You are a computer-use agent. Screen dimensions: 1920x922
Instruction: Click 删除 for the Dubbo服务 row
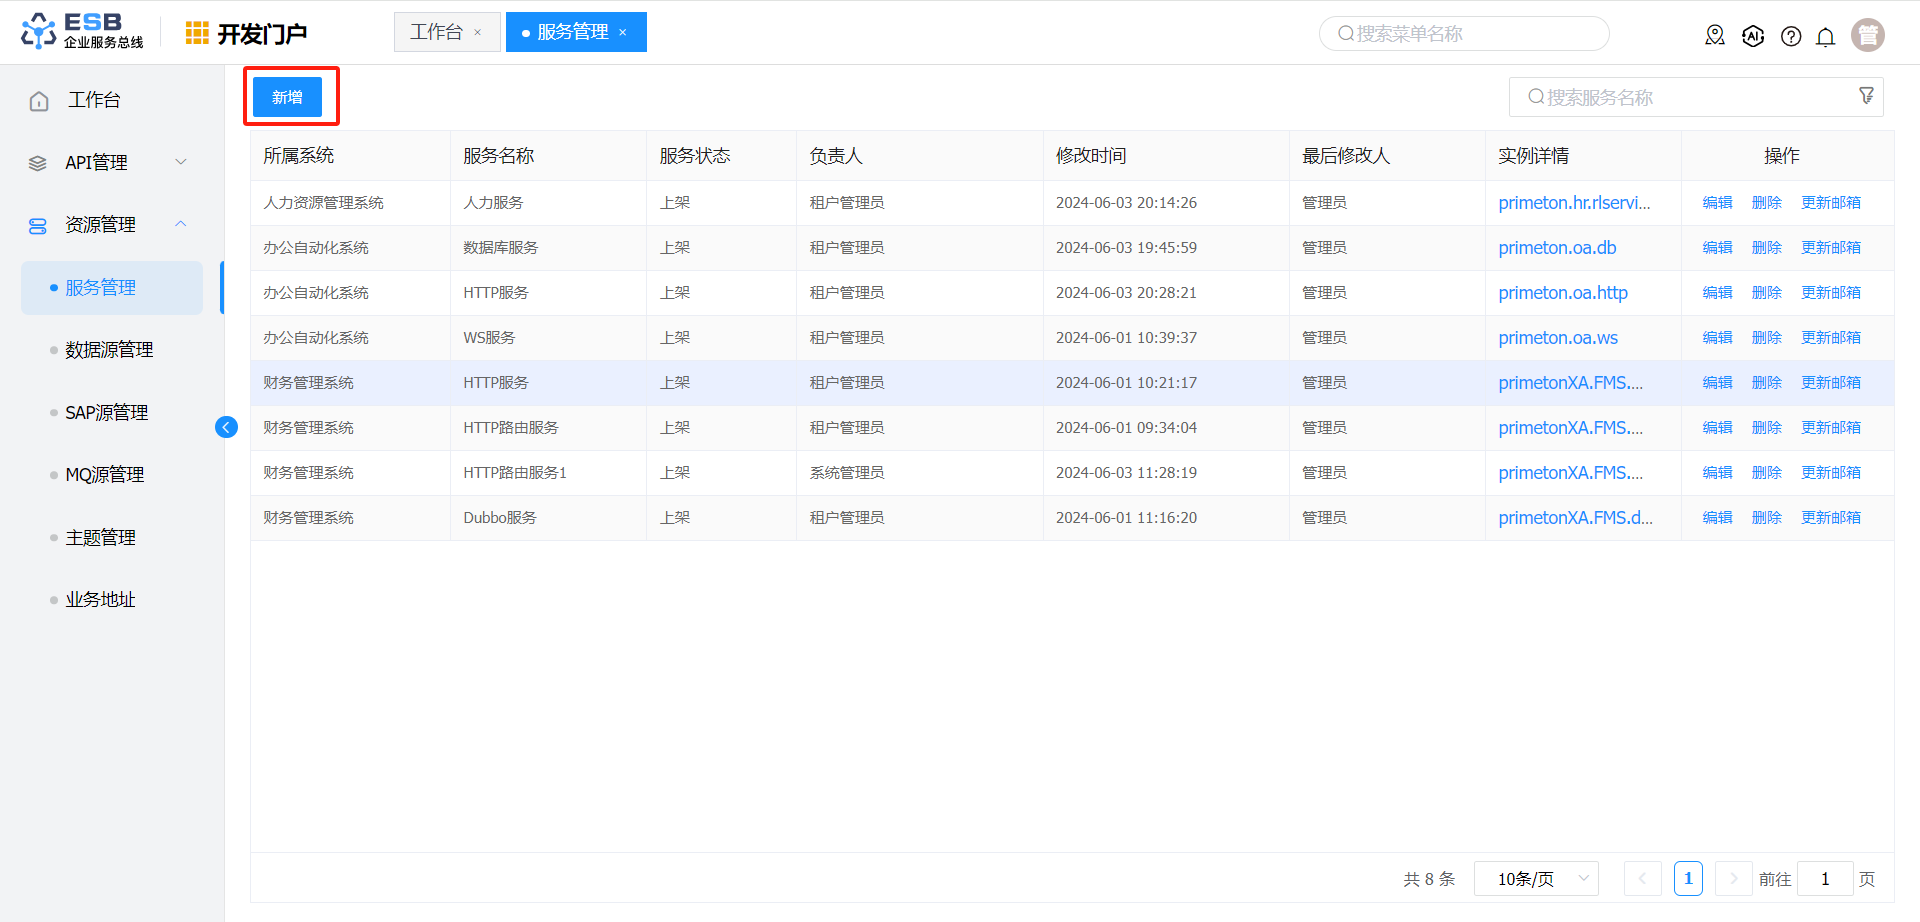[x=1766, y=518]
